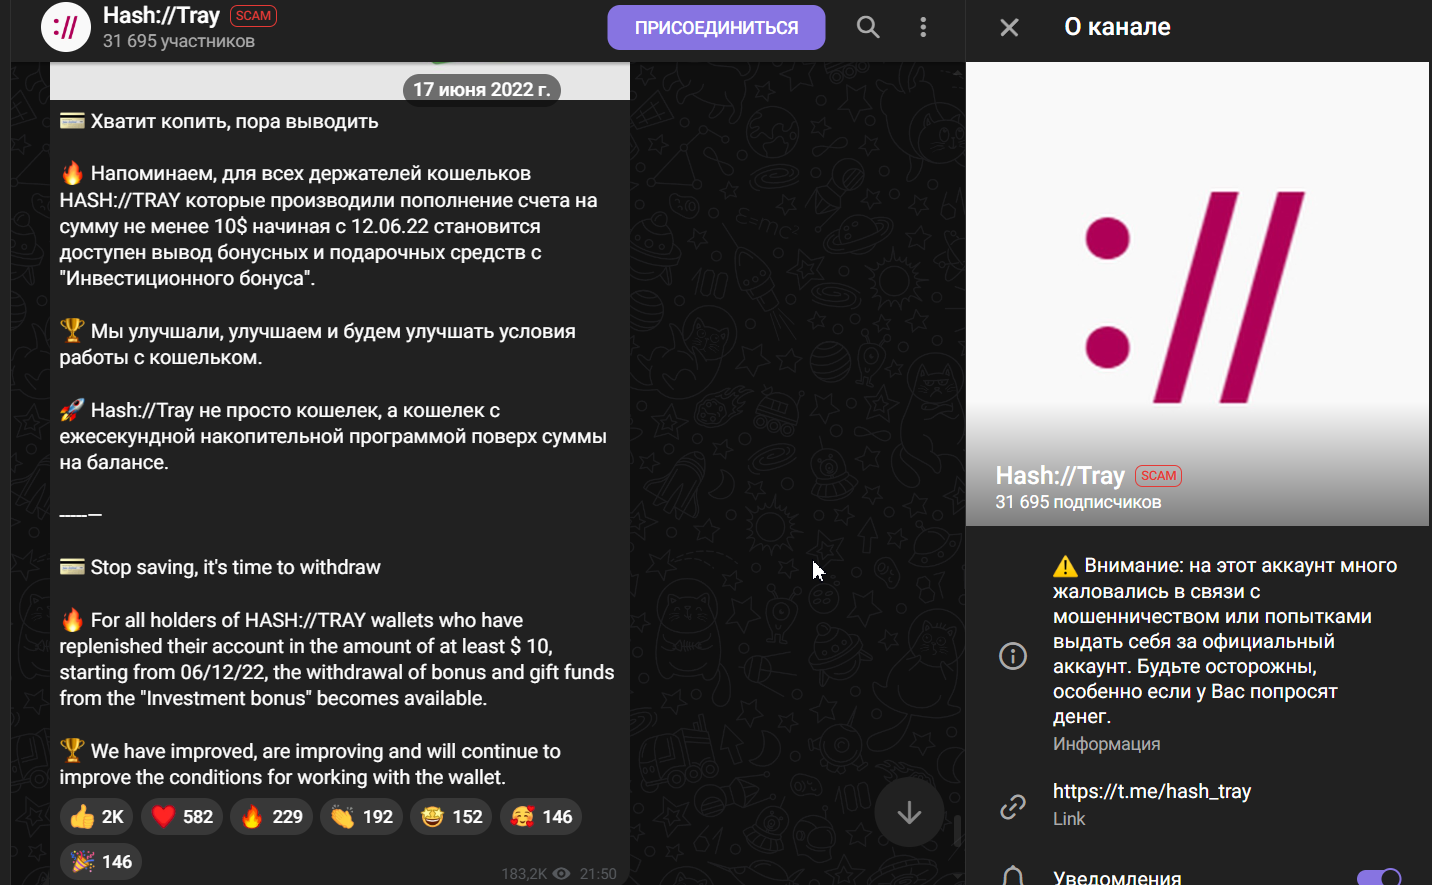
Task: Click Hash://Tray title in chat header
Action: (x=161, y=16)
